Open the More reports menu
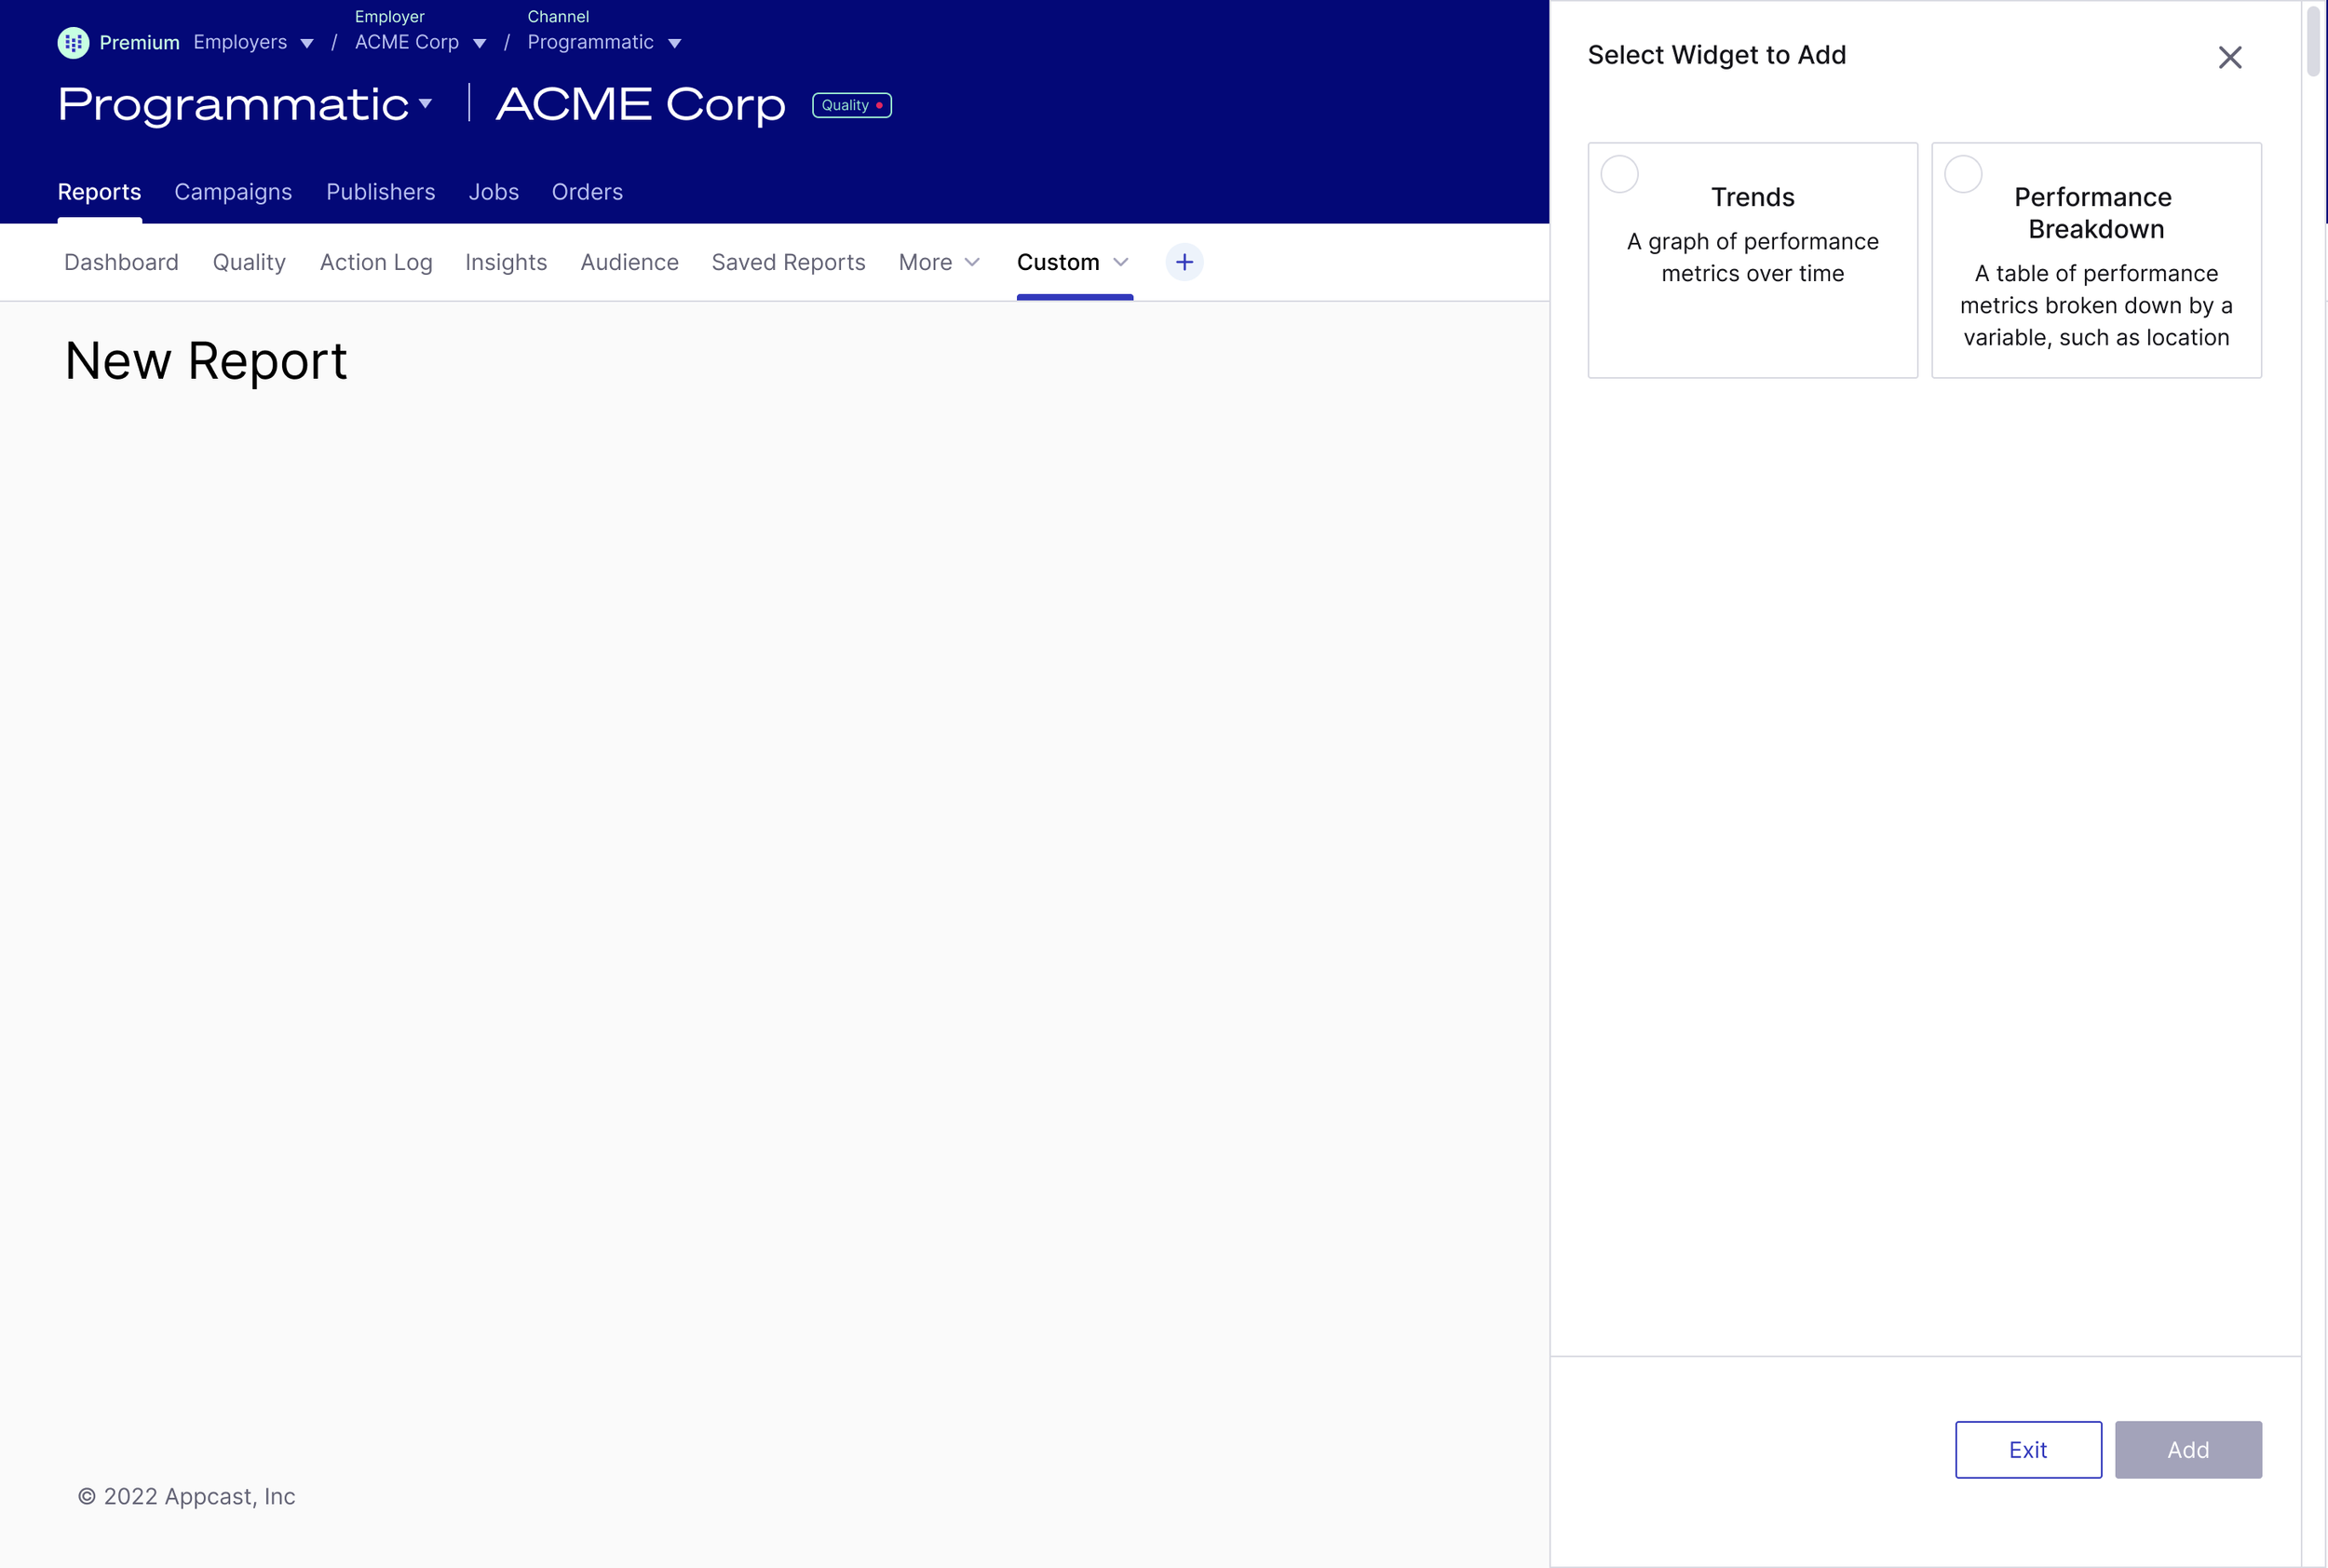This screenshot has height=1568, width=2328. (938, 262)
